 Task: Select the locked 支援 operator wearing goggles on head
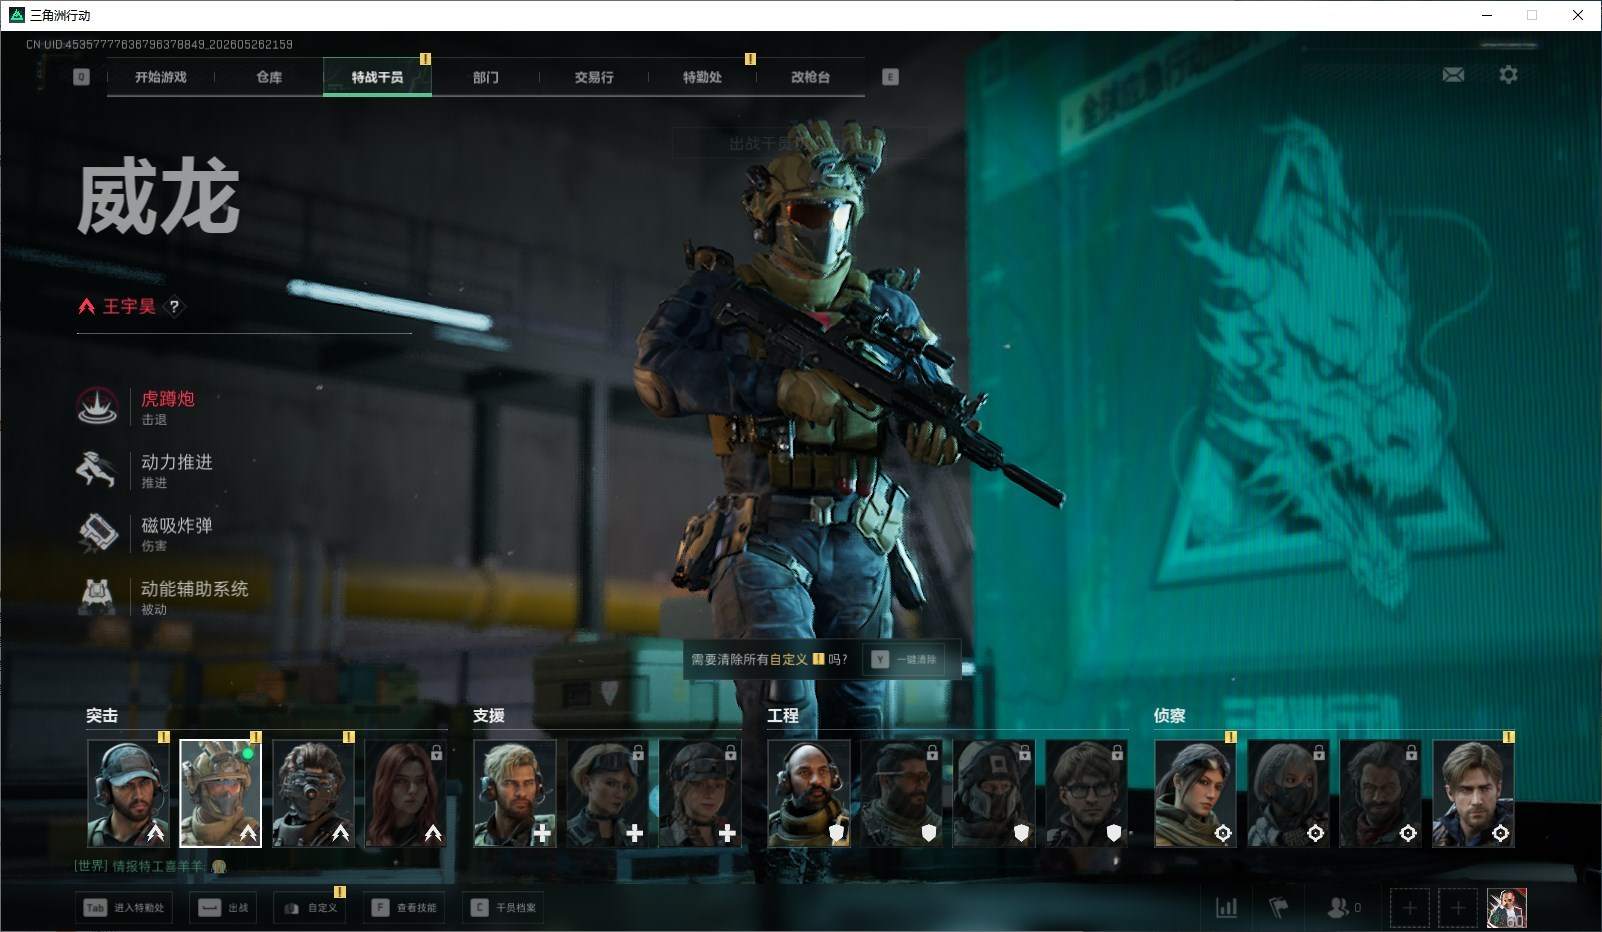(x=607, y=793)
